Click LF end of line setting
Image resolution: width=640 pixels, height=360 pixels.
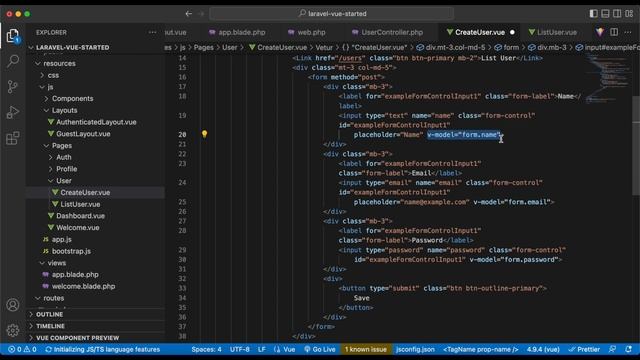click(262, 349)
